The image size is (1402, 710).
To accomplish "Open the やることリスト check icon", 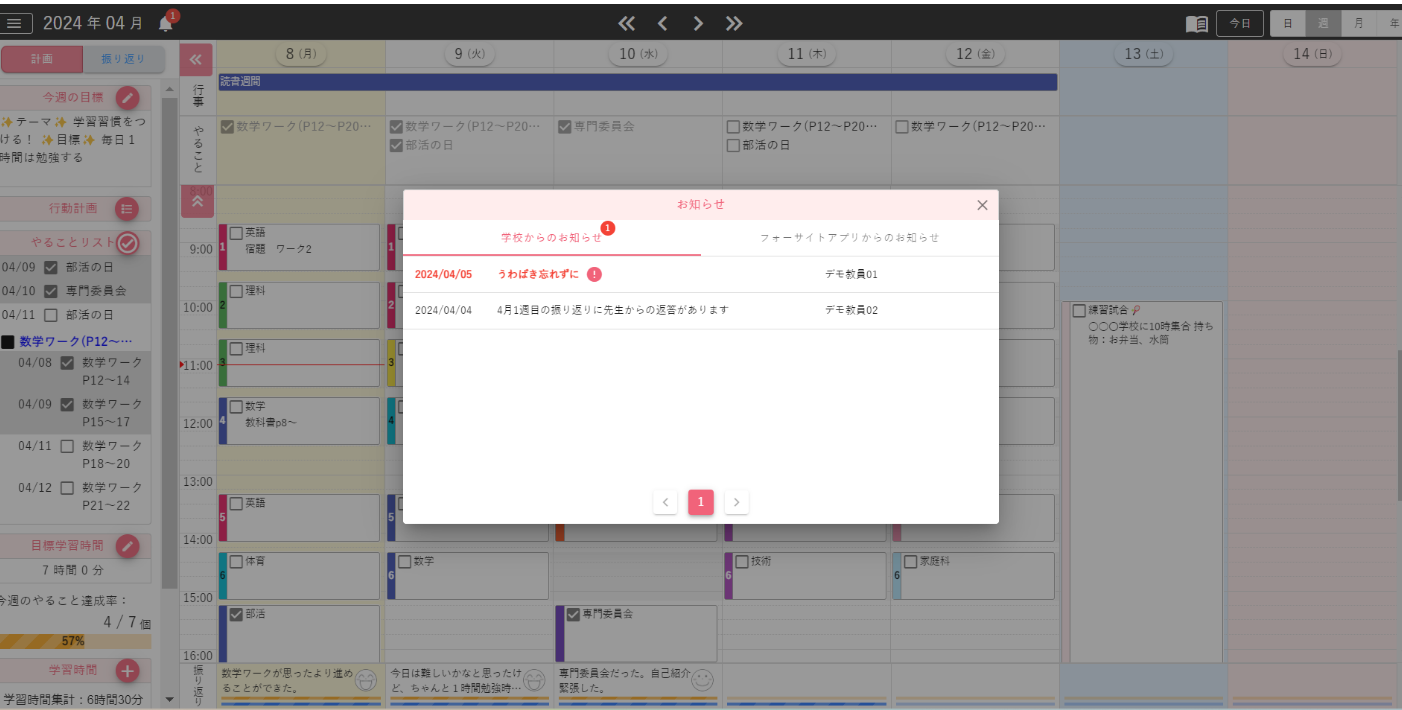I will point(127,243).
